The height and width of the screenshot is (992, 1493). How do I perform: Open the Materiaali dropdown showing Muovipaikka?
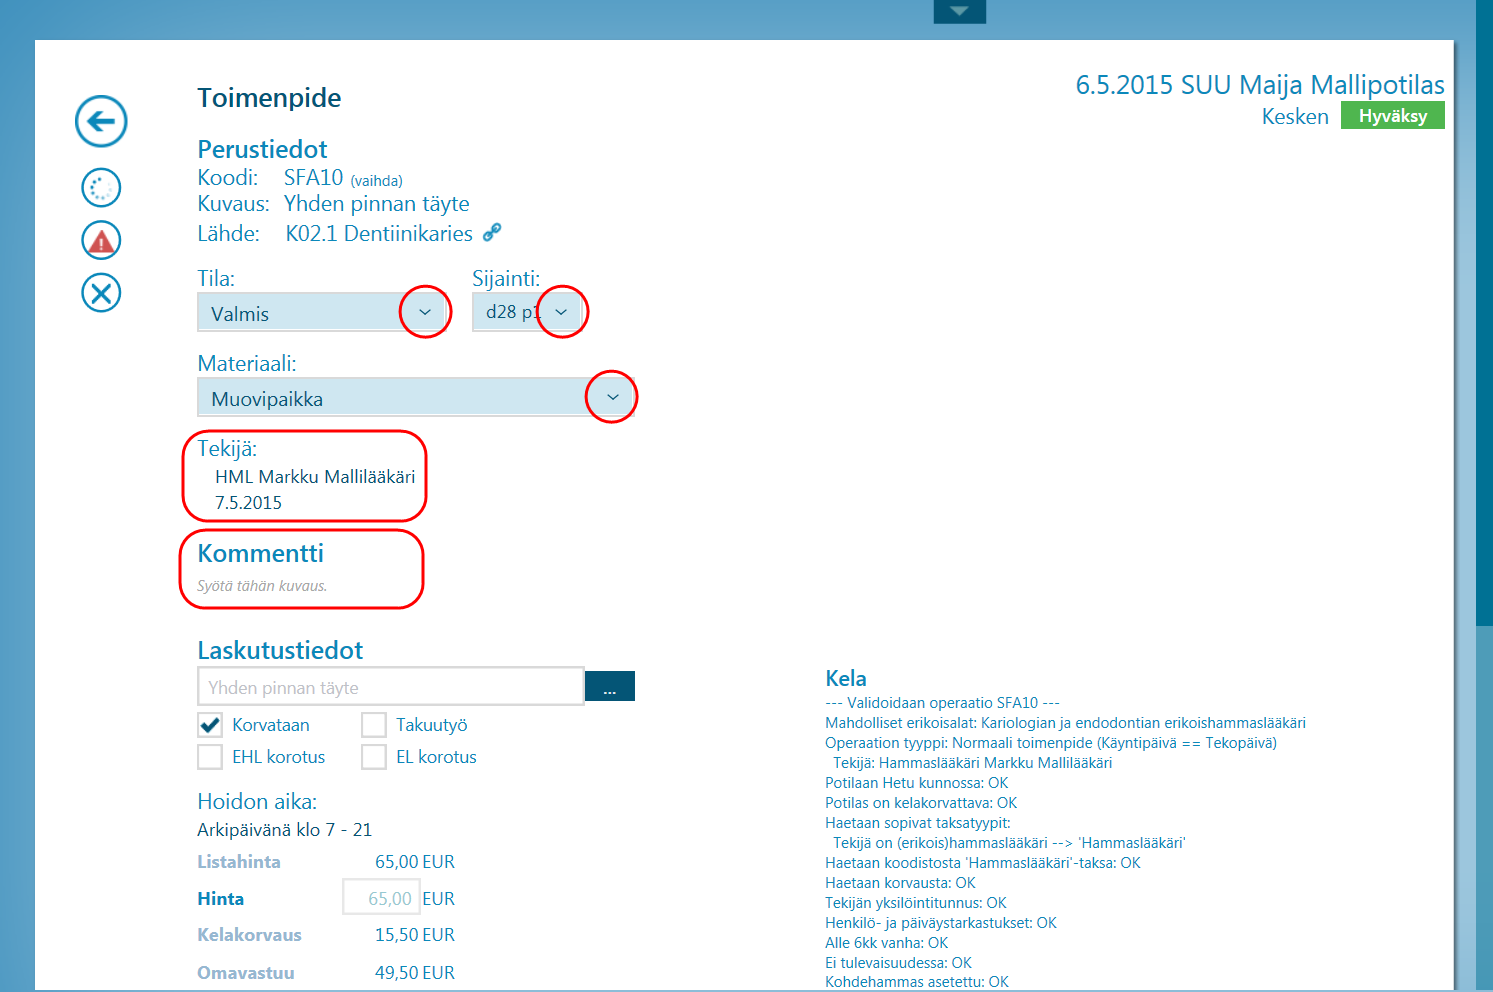click(415, 398)
